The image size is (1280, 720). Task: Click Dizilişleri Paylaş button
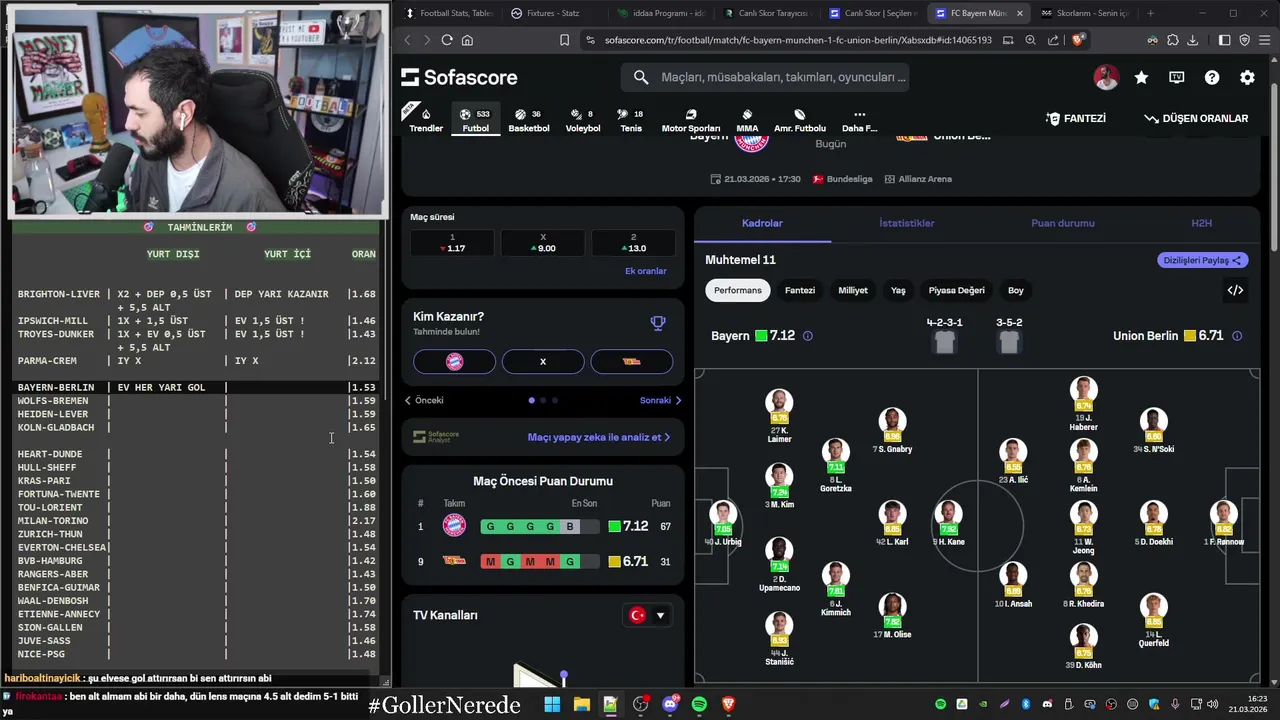coord(1203,260)
